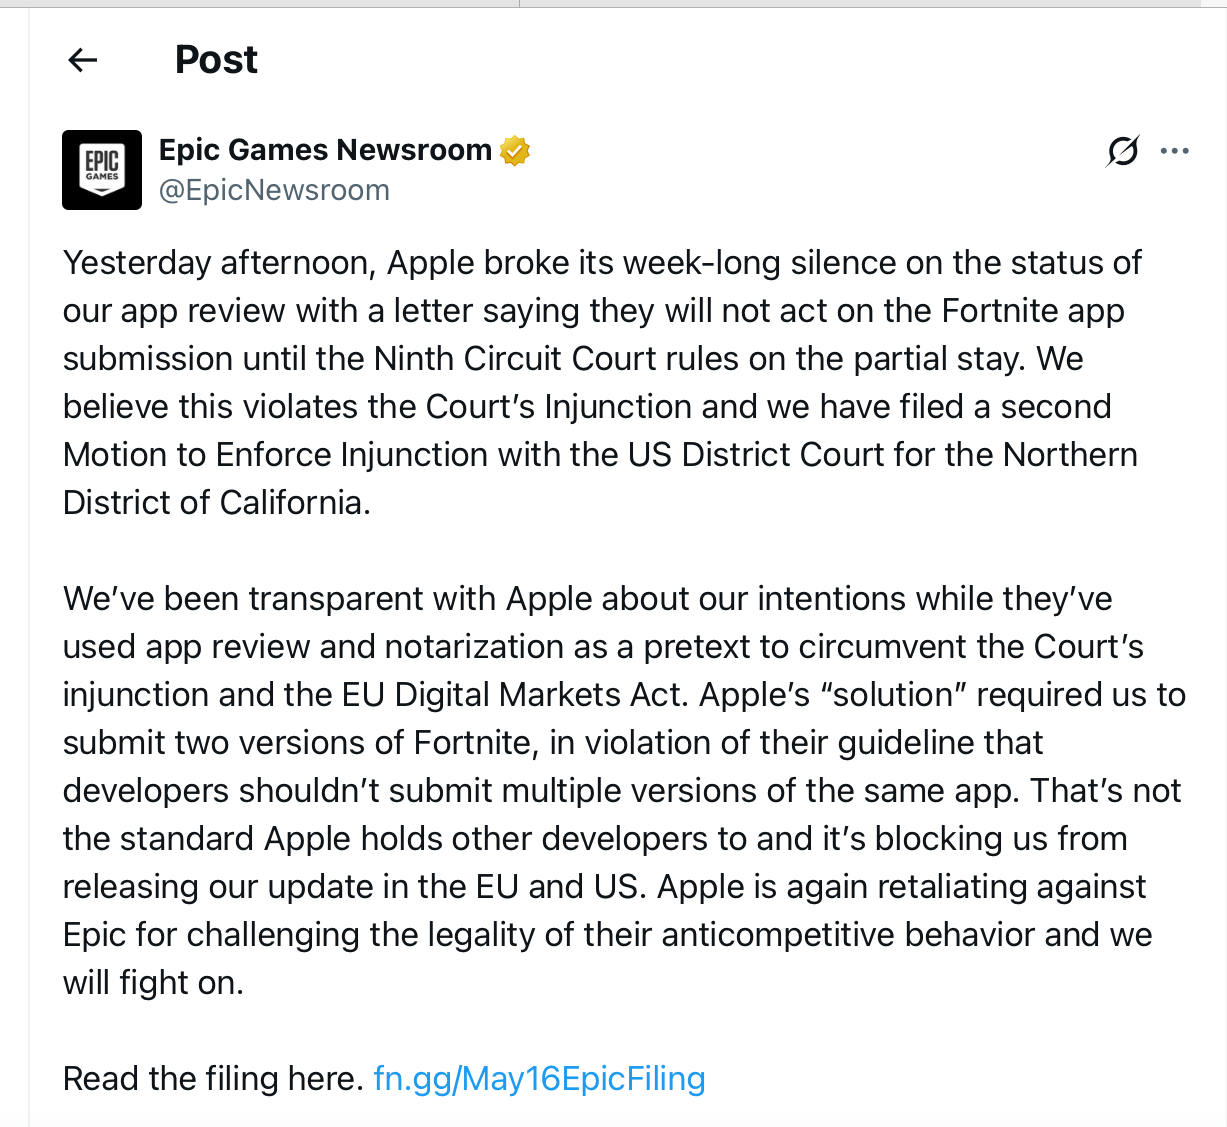Image resolution: width=1227 pixels, height=1127 pixels.
Task: Click the Post page heading
Action: (x=216, y=60)
